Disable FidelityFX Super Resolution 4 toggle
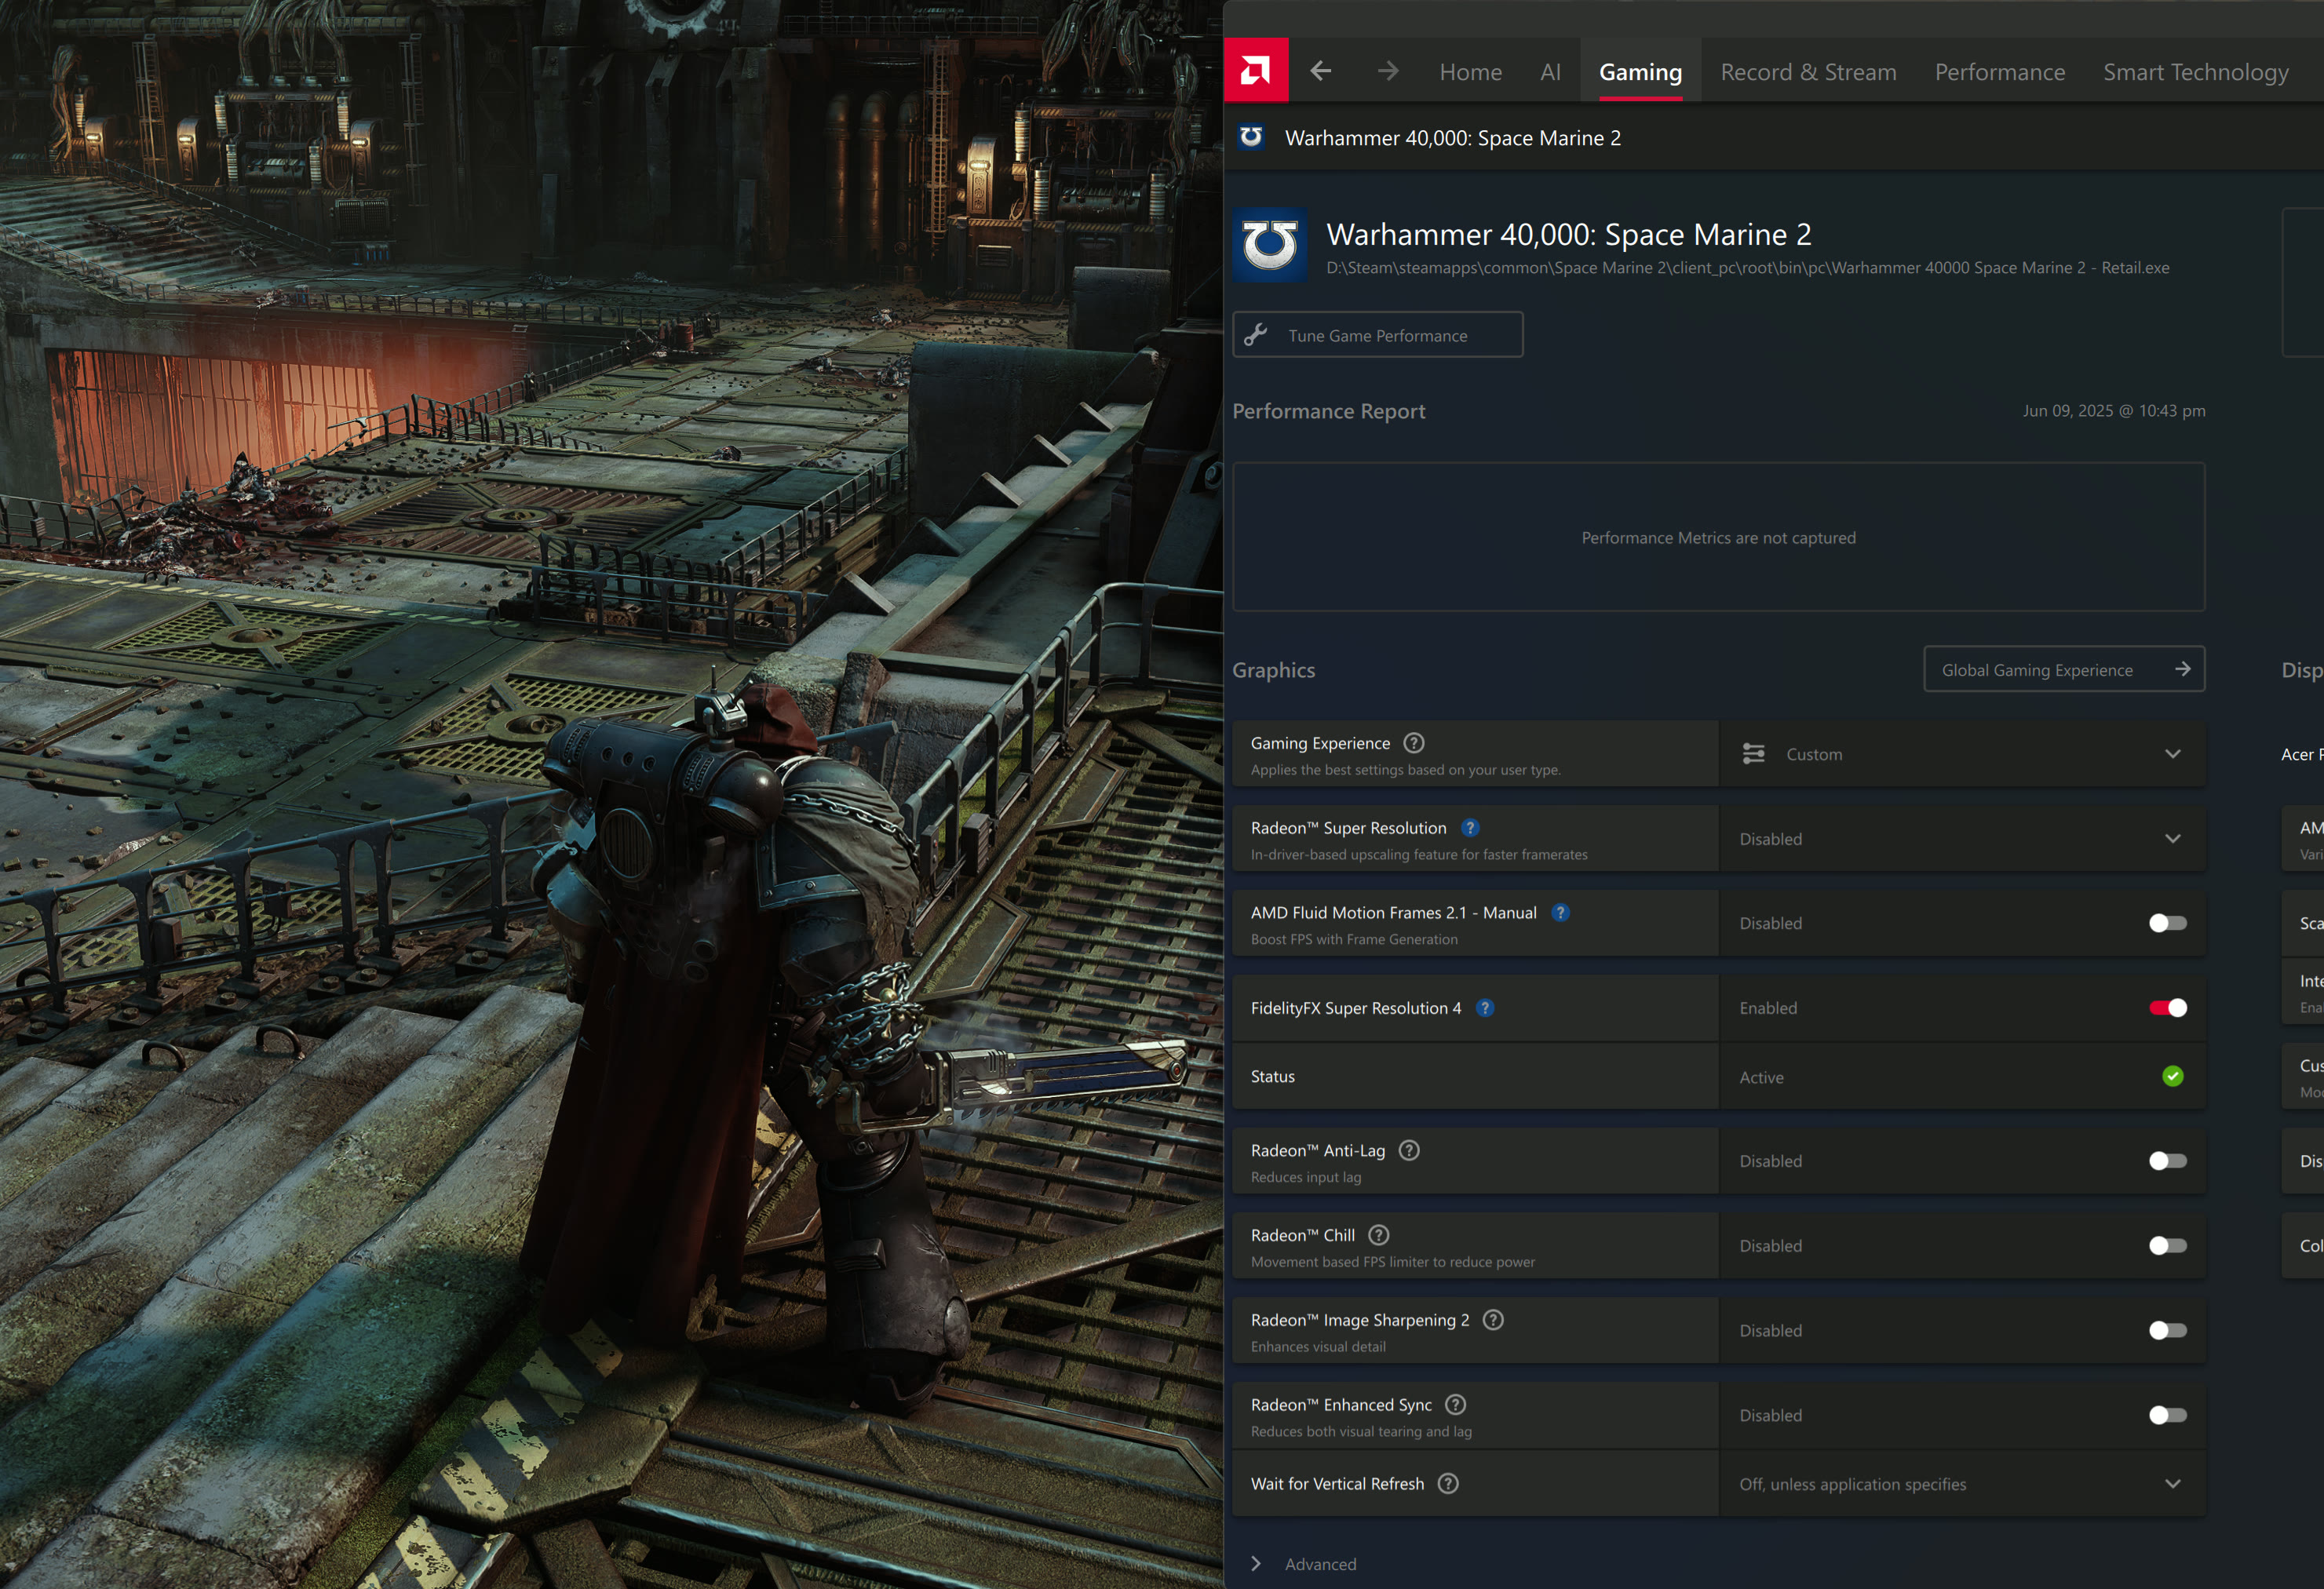Screen dimensions: 2324x1589 [x=2167, y=1008]
